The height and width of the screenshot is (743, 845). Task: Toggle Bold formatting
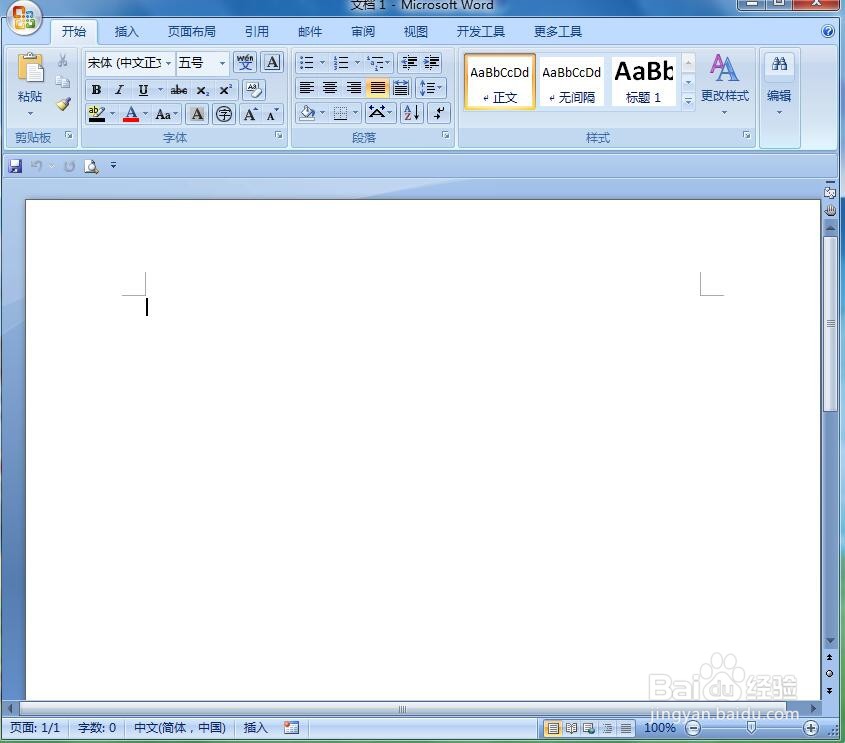click(96, 89)
